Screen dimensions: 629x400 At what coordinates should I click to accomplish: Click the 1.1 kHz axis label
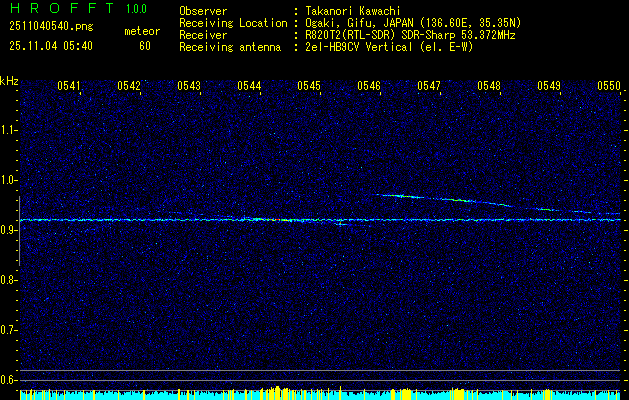9,130
